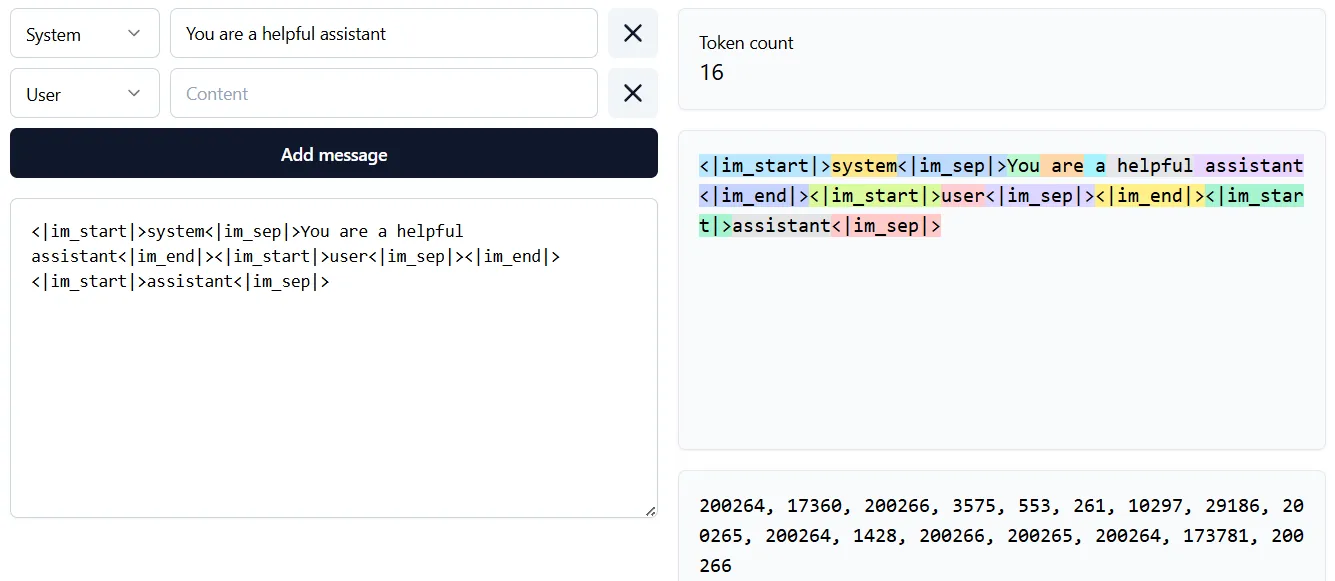
Task: Click the token ID list starting with 200264
Action: click(x=1001, y=535)
